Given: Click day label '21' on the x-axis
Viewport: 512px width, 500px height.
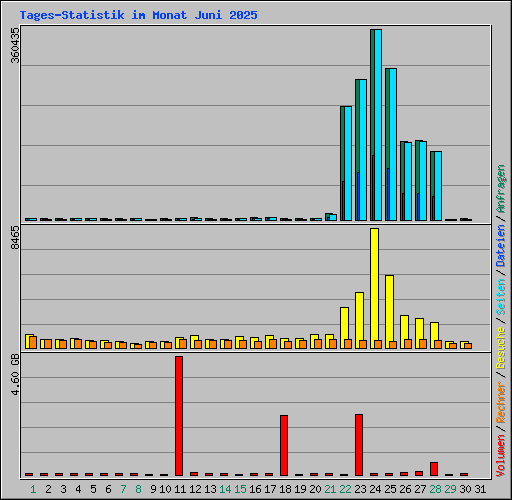Looking at the screenshot, I should click(330, 489).
